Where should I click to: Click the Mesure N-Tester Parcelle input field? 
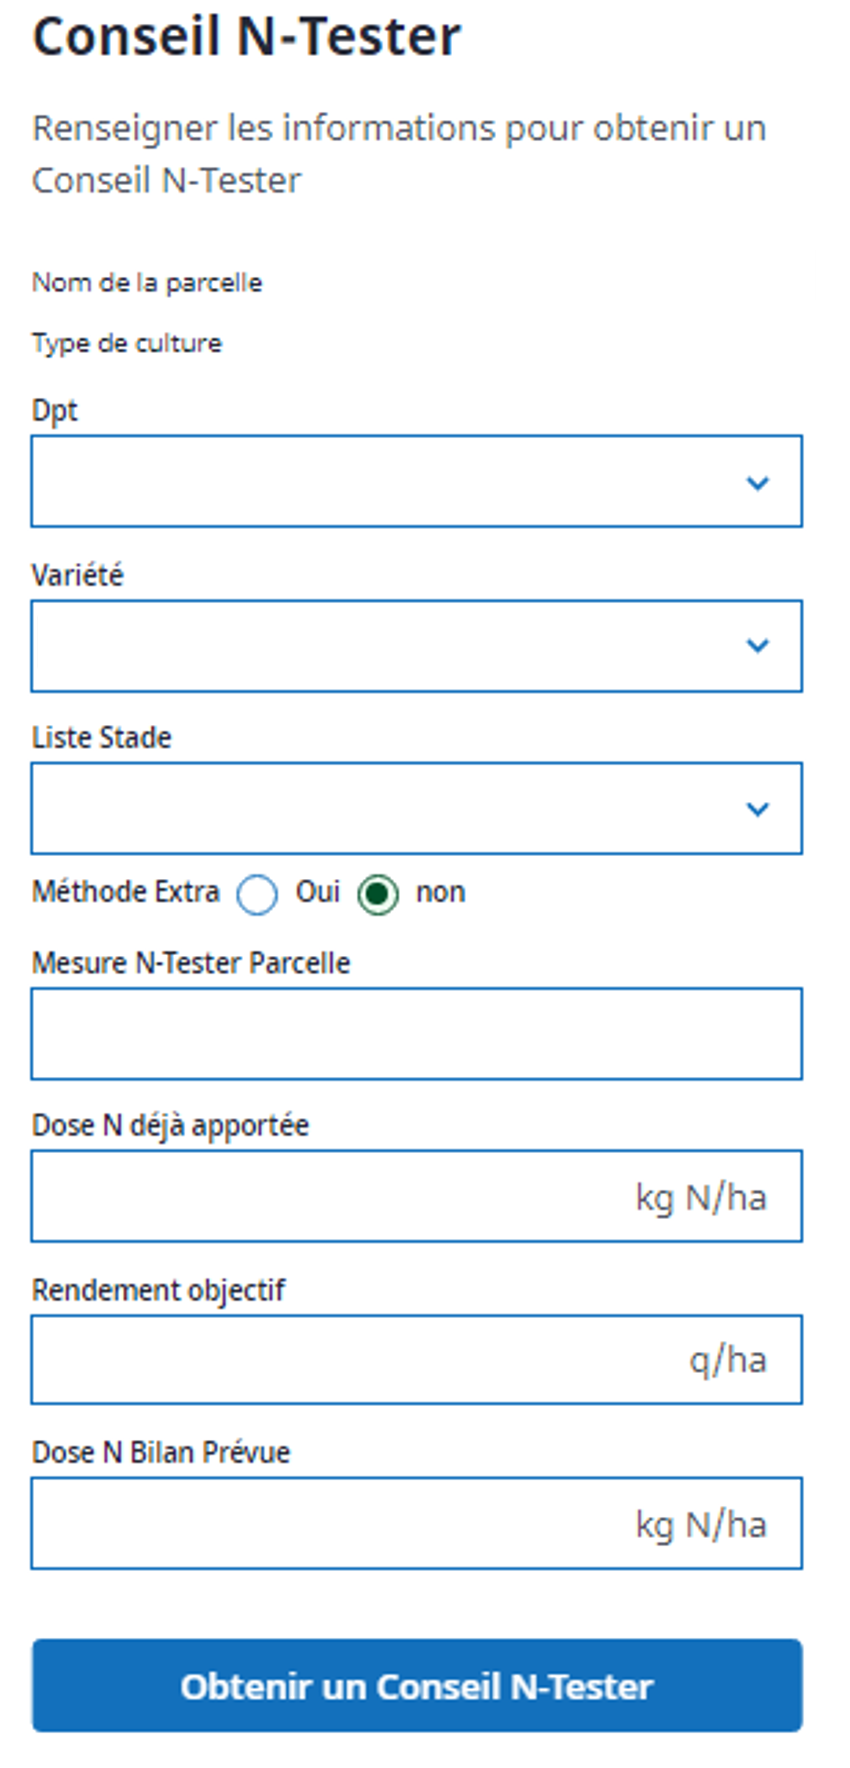416,1033
